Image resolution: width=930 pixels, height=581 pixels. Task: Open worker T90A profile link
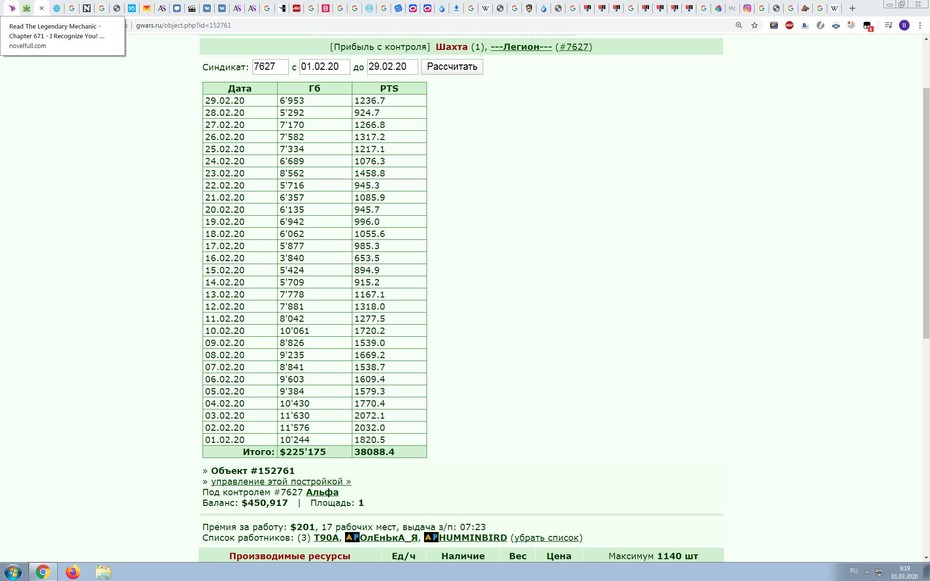click(326, 538)
